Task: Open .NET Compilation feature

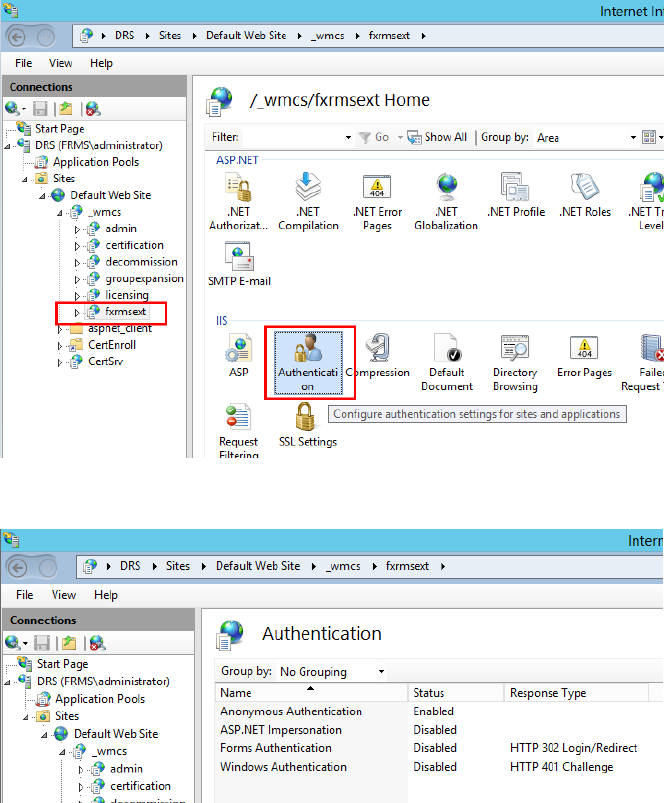Action: click(308, 202)
